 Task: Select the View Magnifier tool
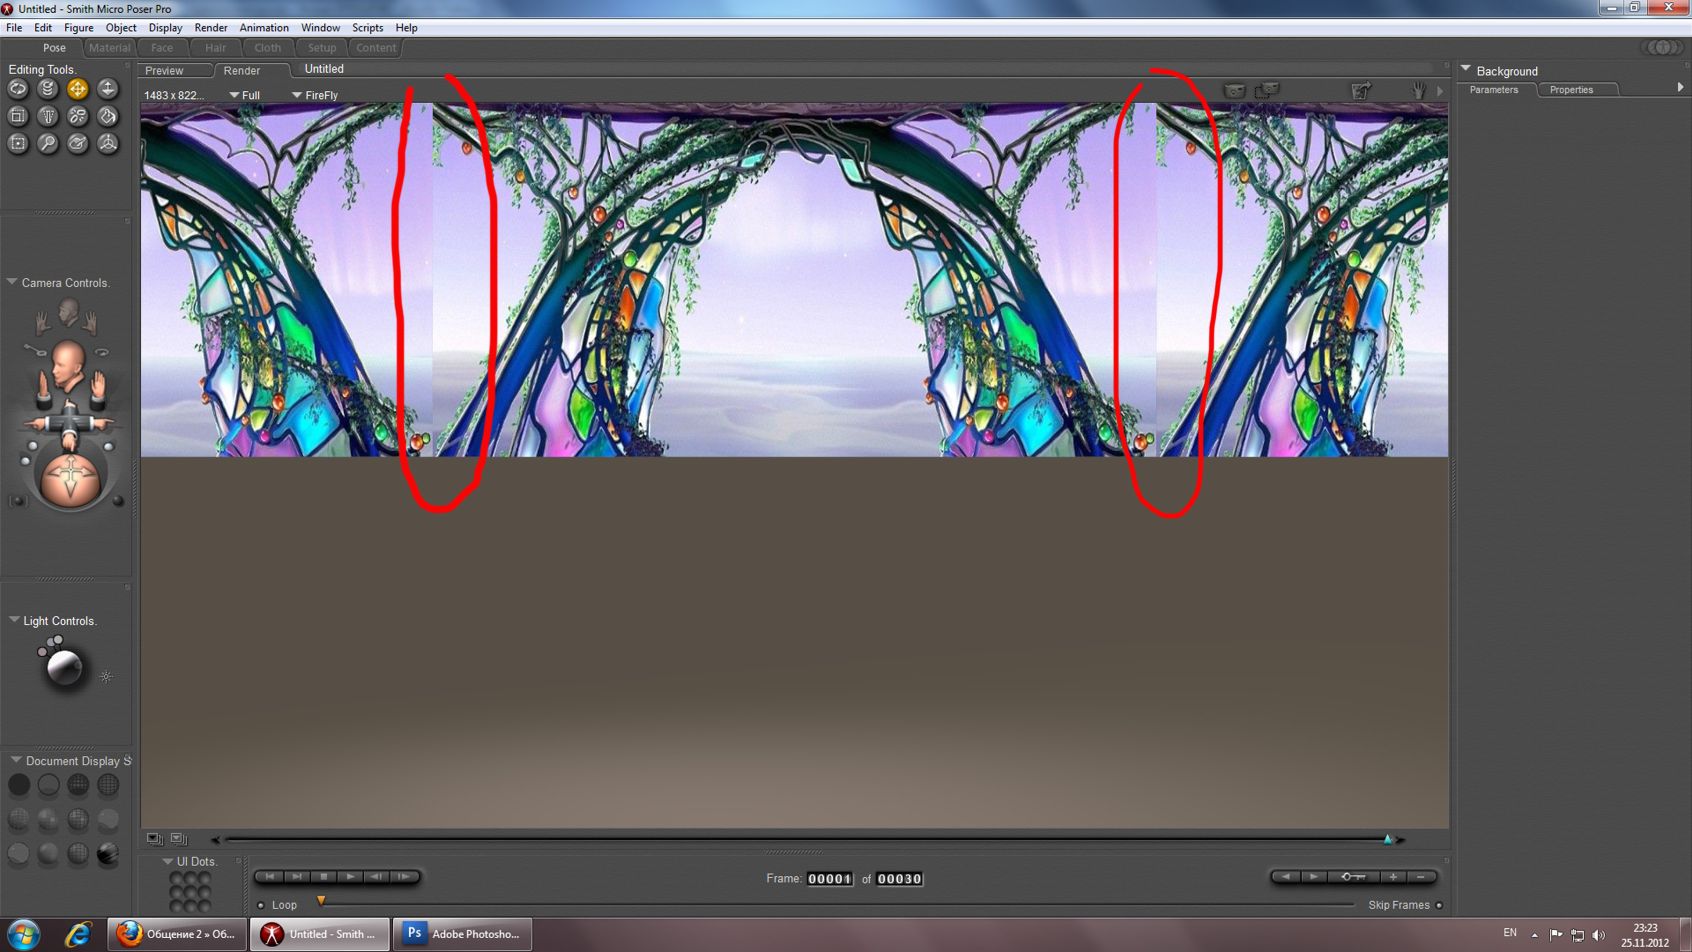click(x=47, y=143)
